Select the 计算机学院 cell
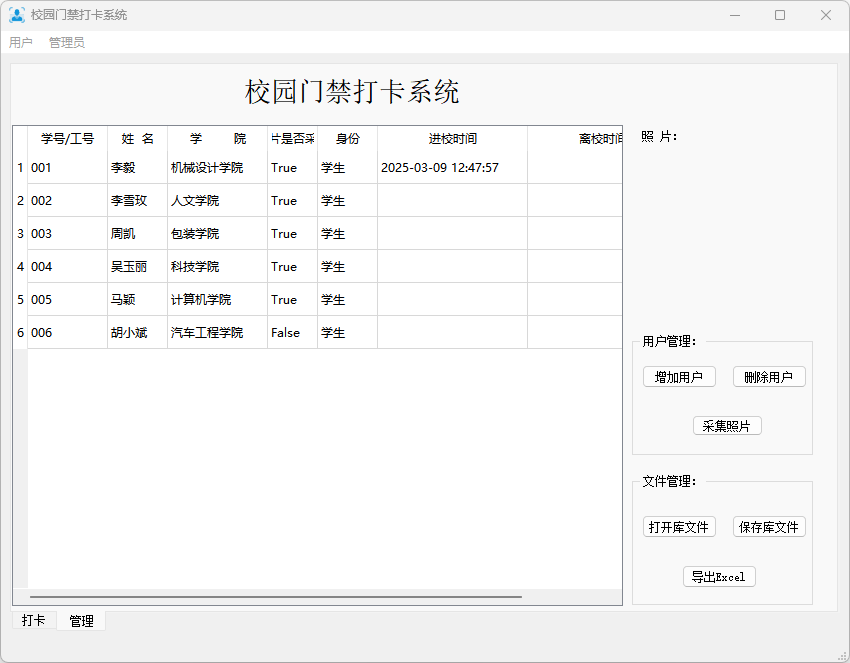 (x=217, y=300)
